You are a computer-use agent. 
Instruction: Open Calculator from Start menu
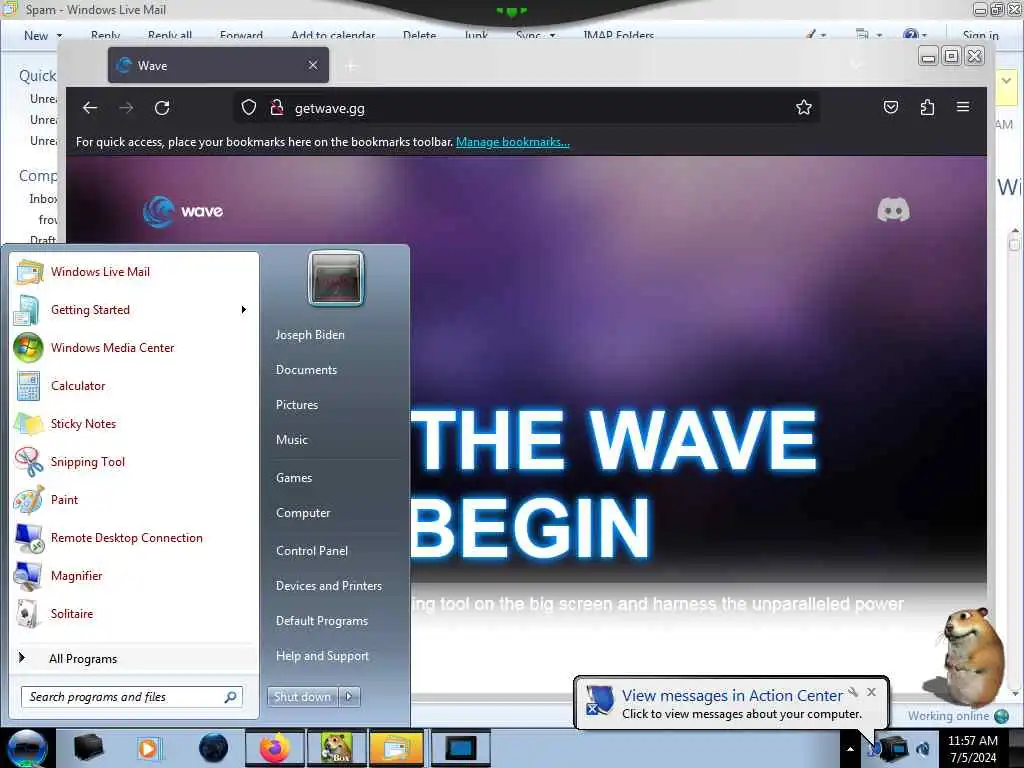tap(135, 385)
